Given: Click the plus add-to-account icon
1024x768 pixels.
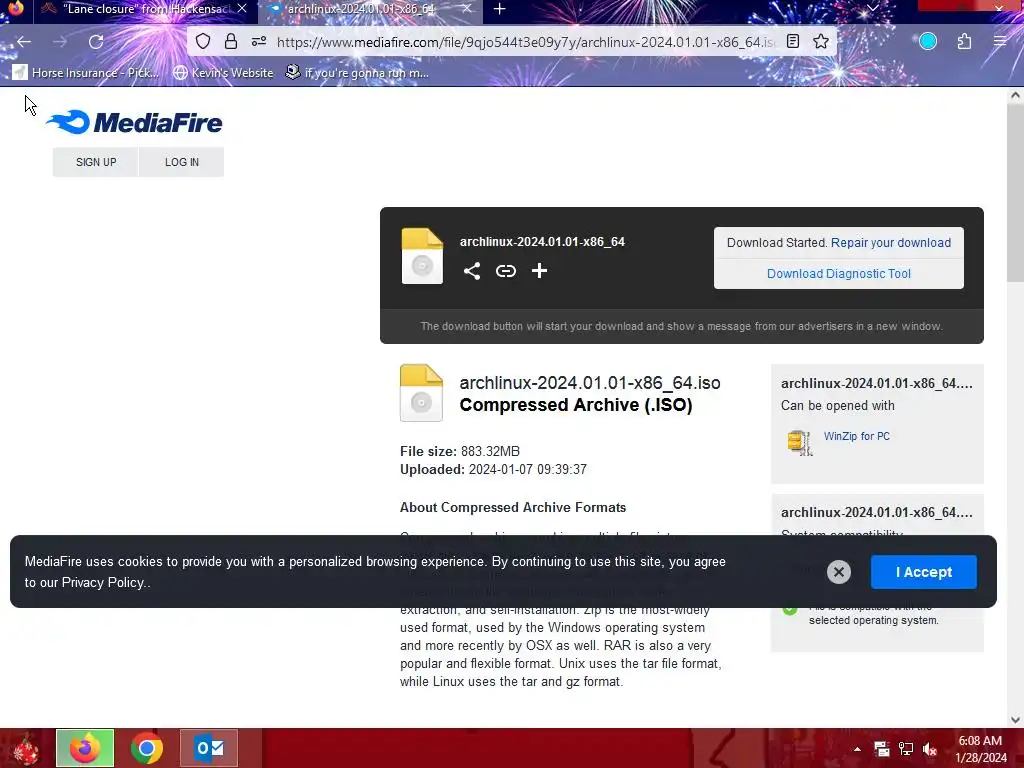Looking at the screenshot, I should pos(539,271).
